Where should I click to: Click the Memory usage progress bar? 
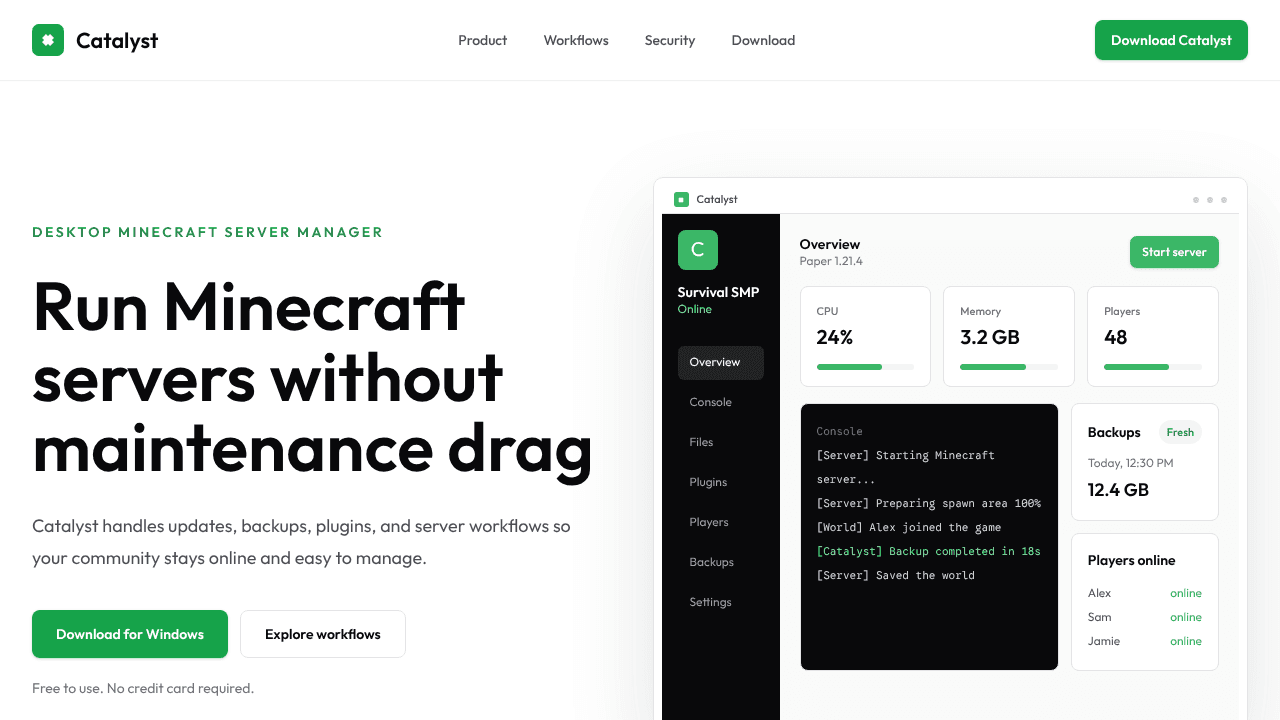[1009, 367]
